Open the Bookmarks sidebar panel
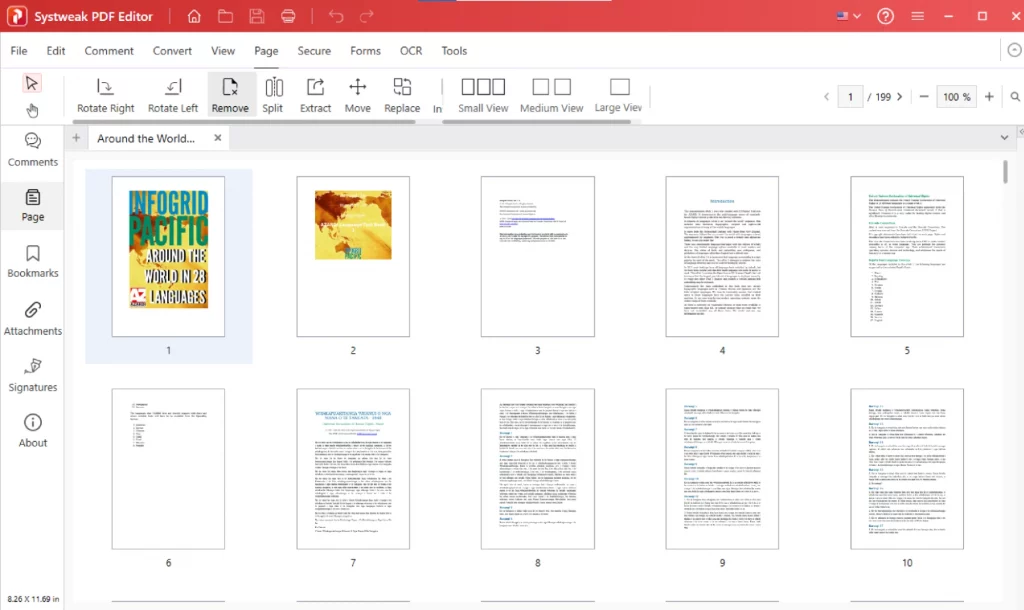1024x610 pixels. 33,261
